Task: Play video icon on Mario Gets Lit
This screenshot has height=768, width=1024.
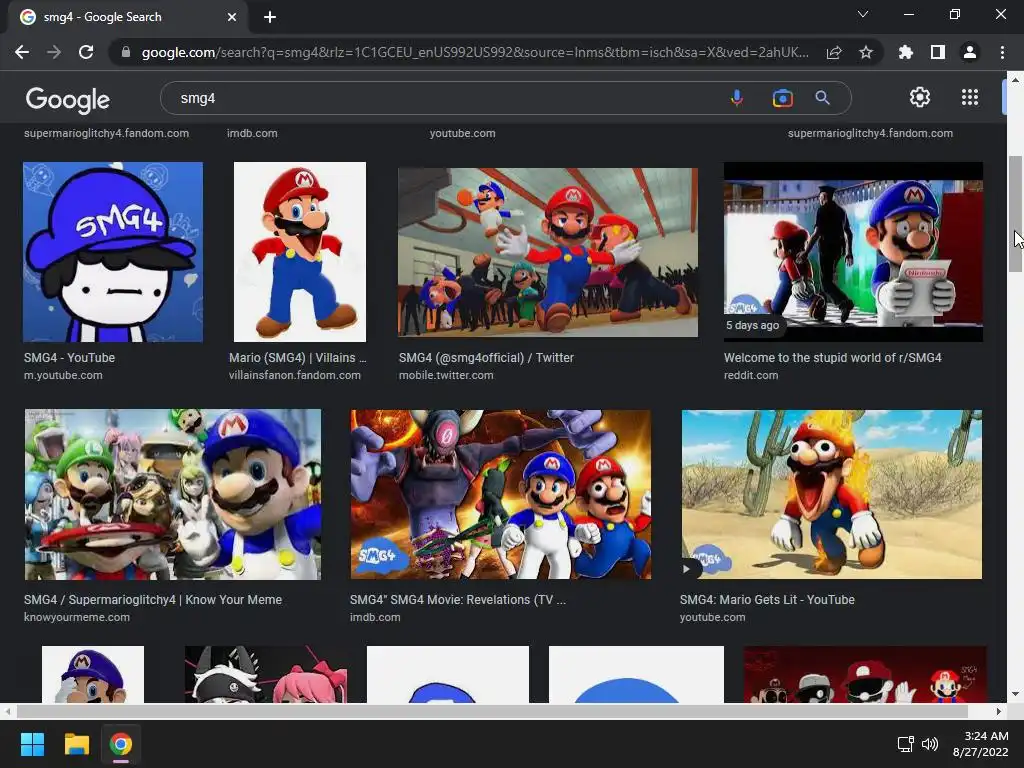Action: (x=686, y=569)
